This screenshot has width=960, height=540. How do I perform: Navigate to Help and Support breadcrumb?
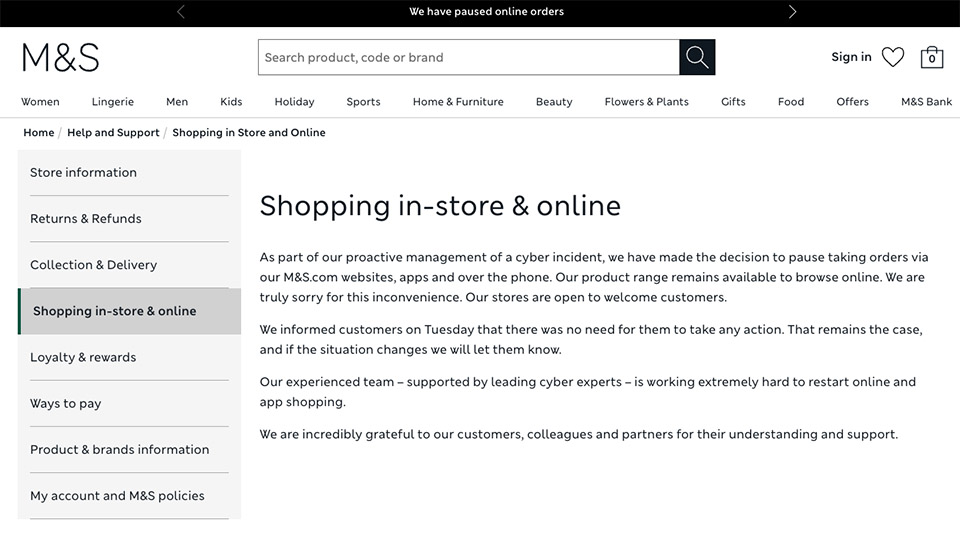113,132
